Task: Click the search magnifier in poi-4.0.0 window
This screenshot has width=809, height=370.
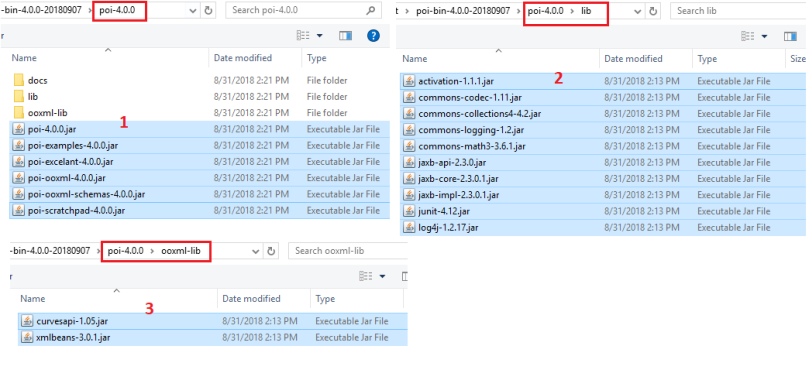Action: (x=370, y=10)
